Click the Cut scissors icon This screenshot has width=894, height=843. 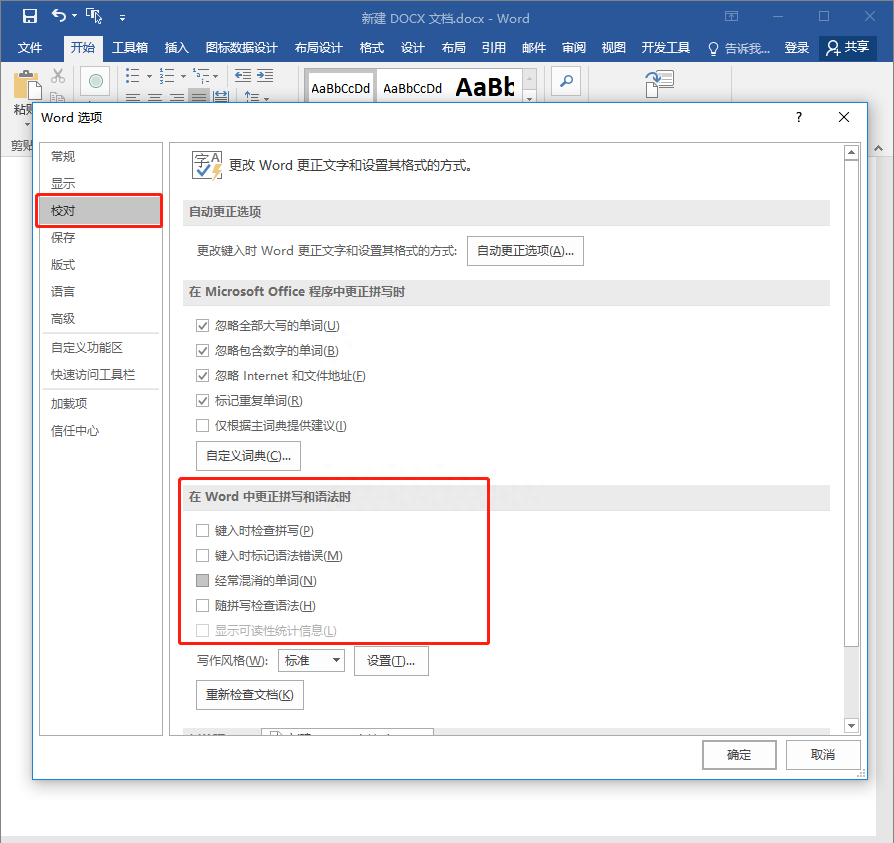tap(58, 76)
